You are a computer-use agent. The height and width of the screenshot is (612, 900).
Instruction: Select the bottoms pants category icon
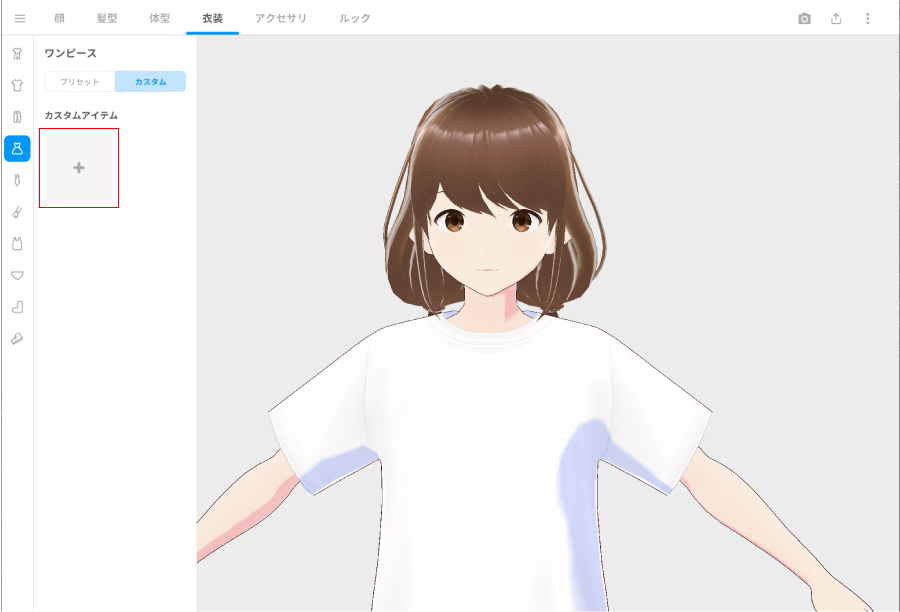[17, 117]
